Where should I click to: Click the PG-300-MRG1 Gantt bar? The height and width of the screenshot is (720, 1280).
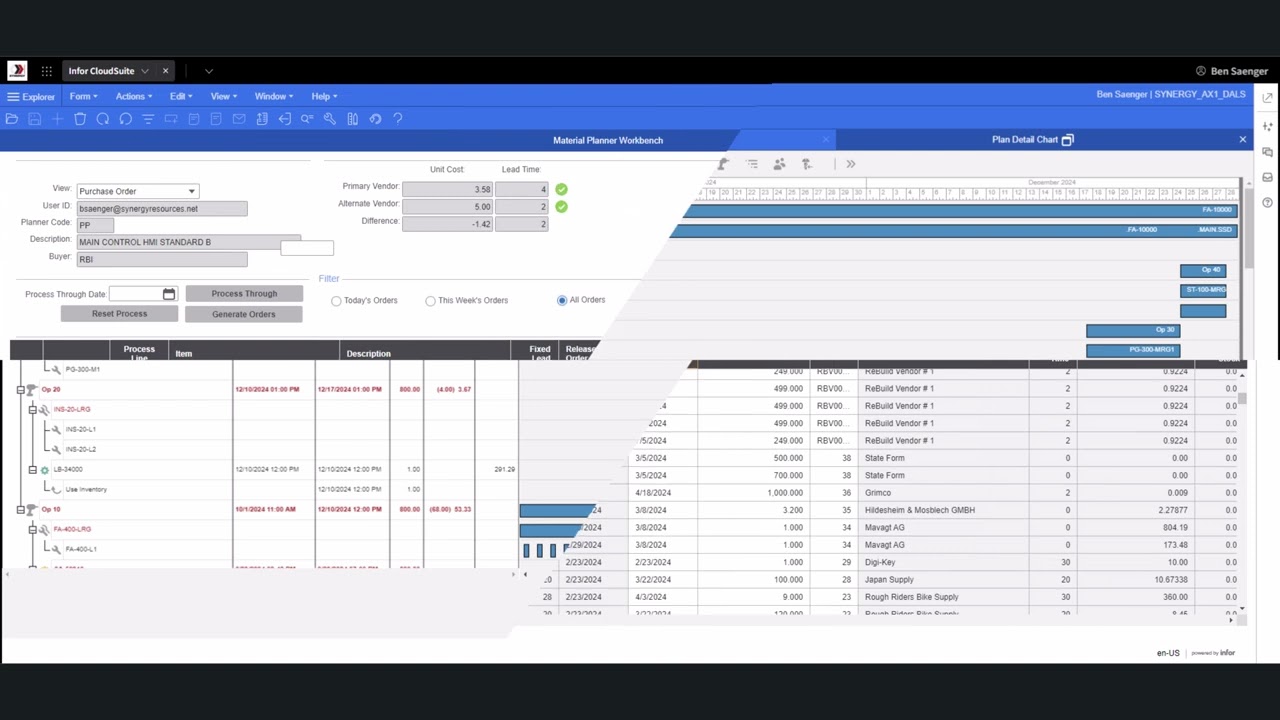pos(1133,350)
